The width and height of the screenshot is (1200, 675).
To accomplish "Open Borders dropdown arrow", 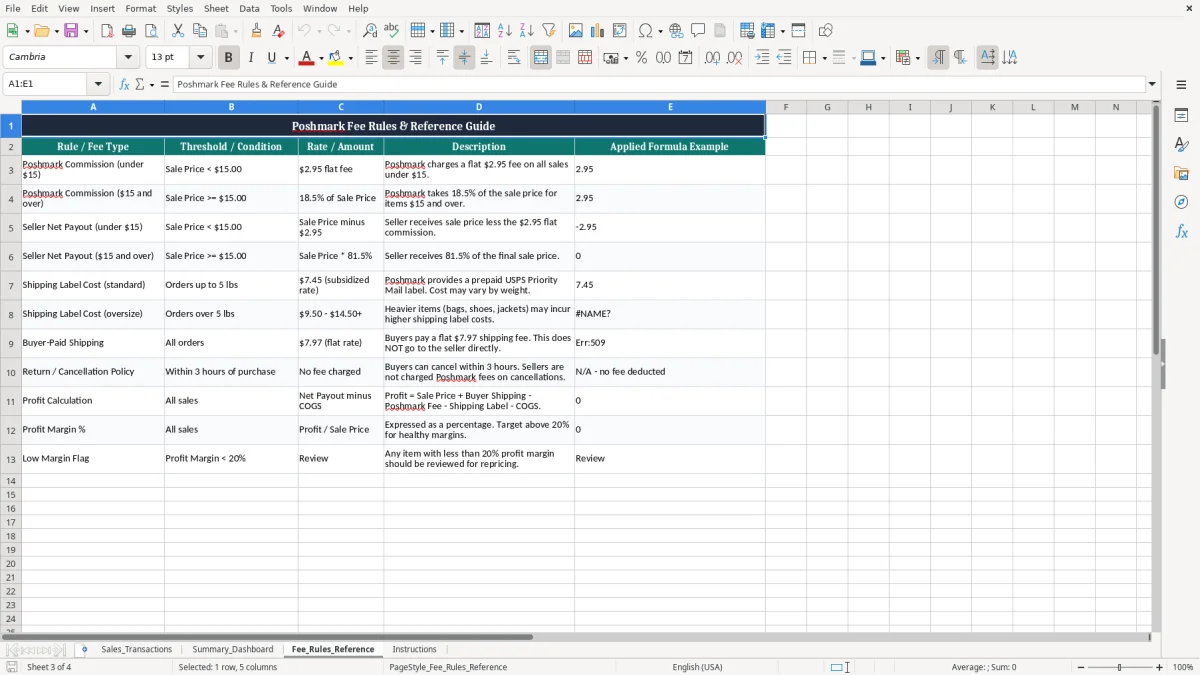I will click(823, 58).
